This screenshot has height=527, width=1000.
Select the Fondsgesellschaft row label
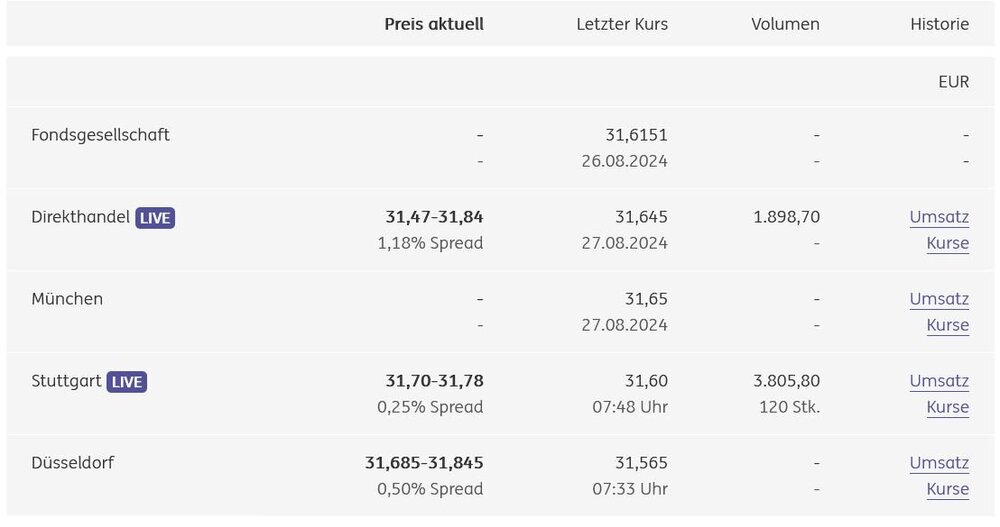point(101,135)
